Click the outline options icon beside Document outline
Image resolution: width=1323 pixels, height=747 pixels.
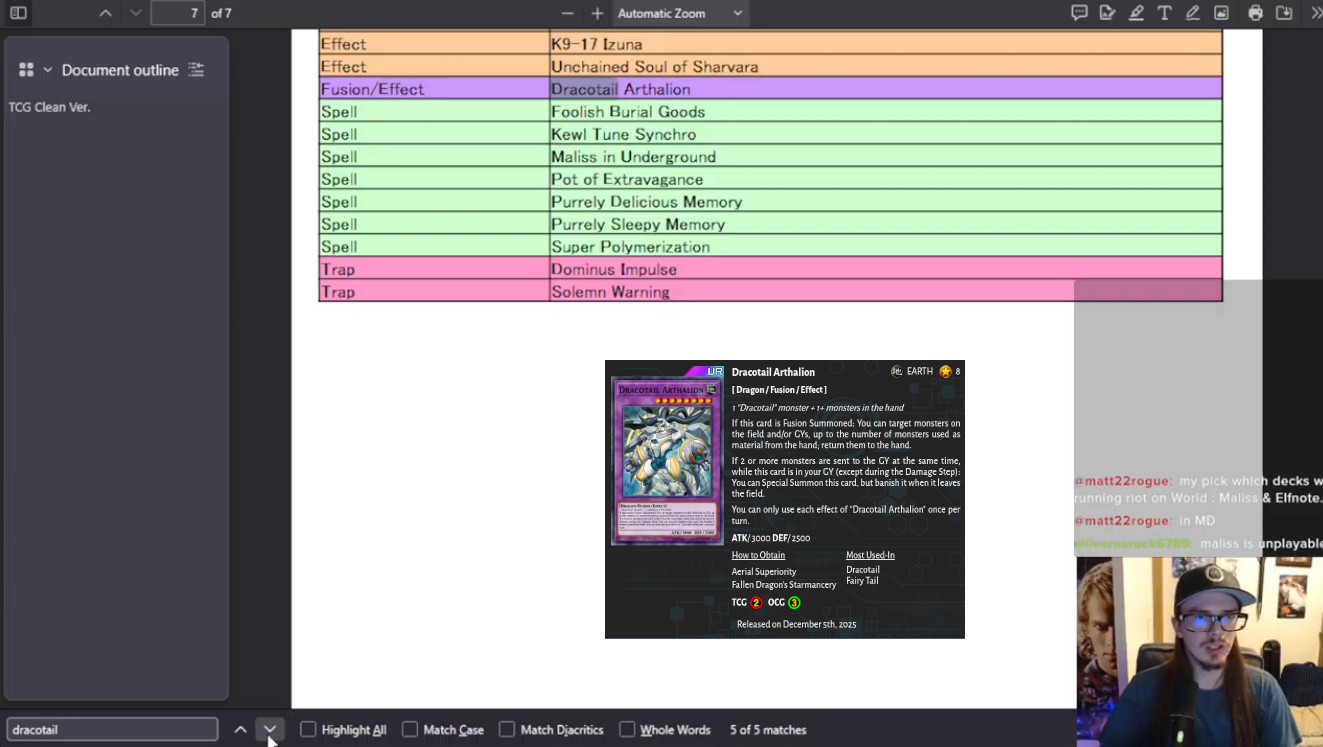(196, 70)
